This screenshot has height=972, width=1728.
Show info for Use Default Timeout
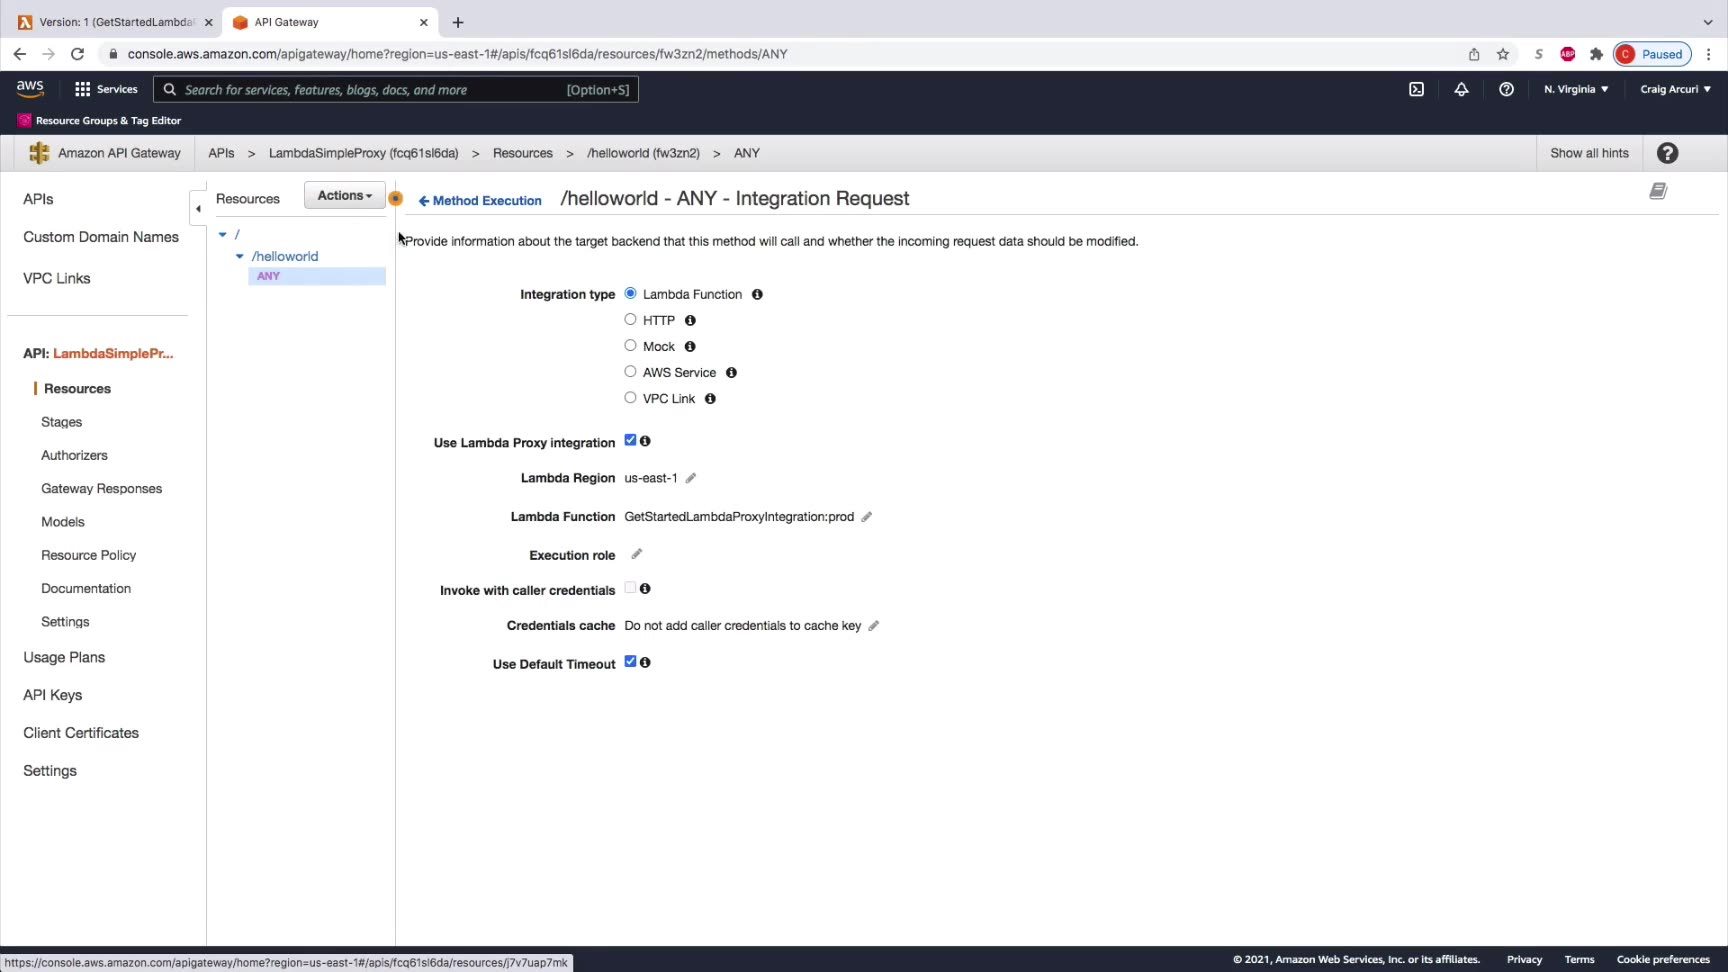click(x=645, y=662)
